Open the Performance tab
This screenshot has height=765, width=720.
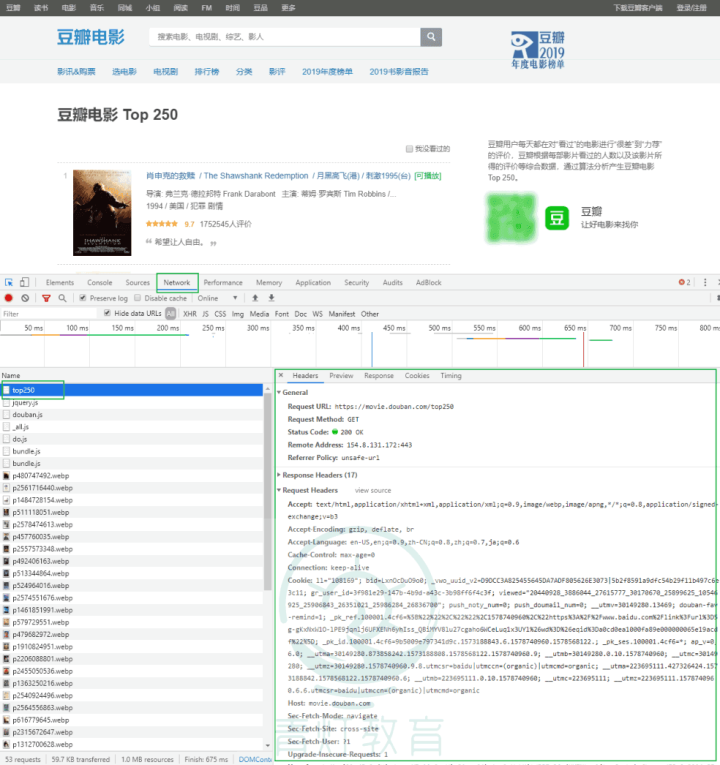223,282
